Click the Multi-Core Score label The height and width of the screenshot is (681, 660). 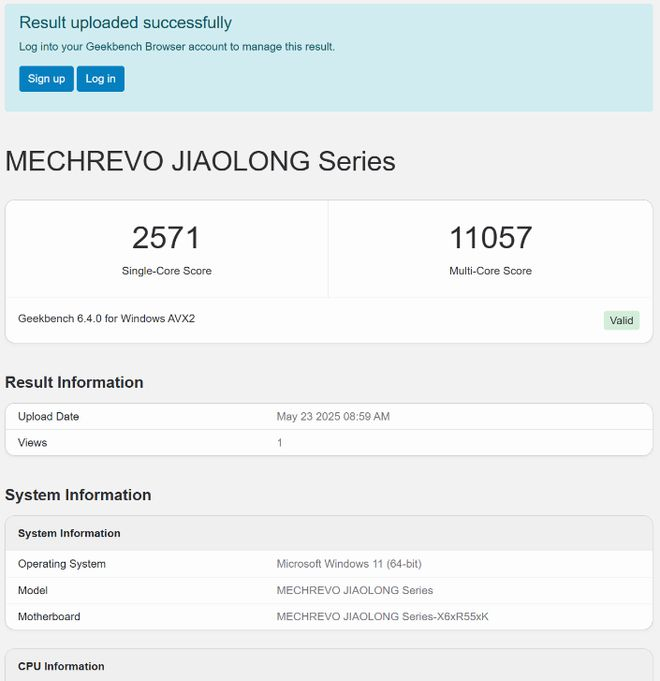click(490, 271)
